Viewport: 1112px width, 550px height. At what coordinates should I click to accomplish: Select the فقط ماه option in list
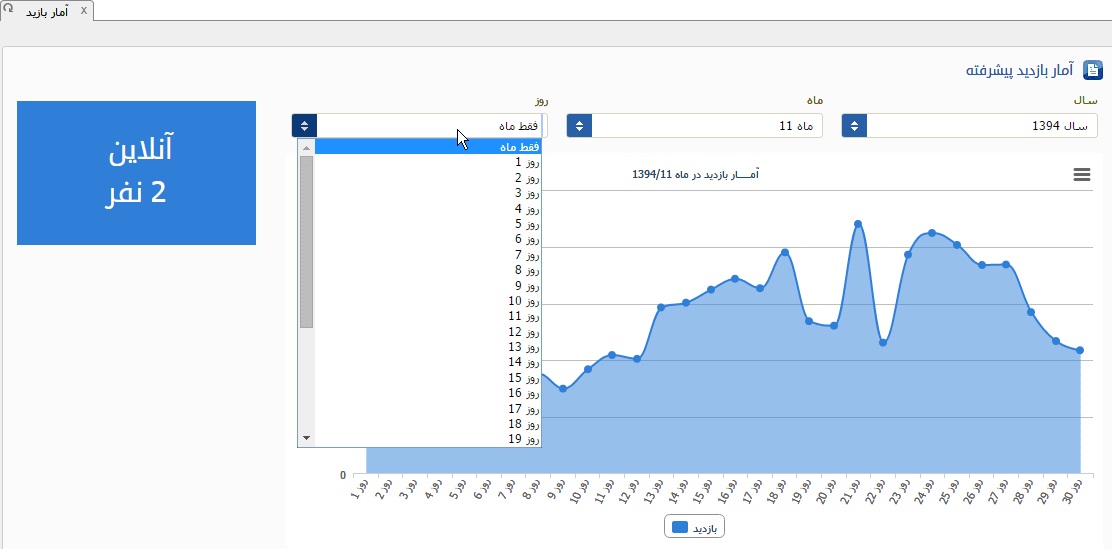[428, 147]
